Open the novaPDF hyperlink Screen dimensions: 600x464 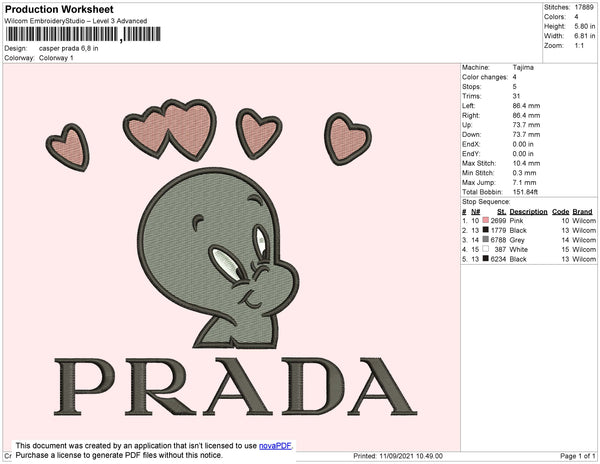coord(275,446)
